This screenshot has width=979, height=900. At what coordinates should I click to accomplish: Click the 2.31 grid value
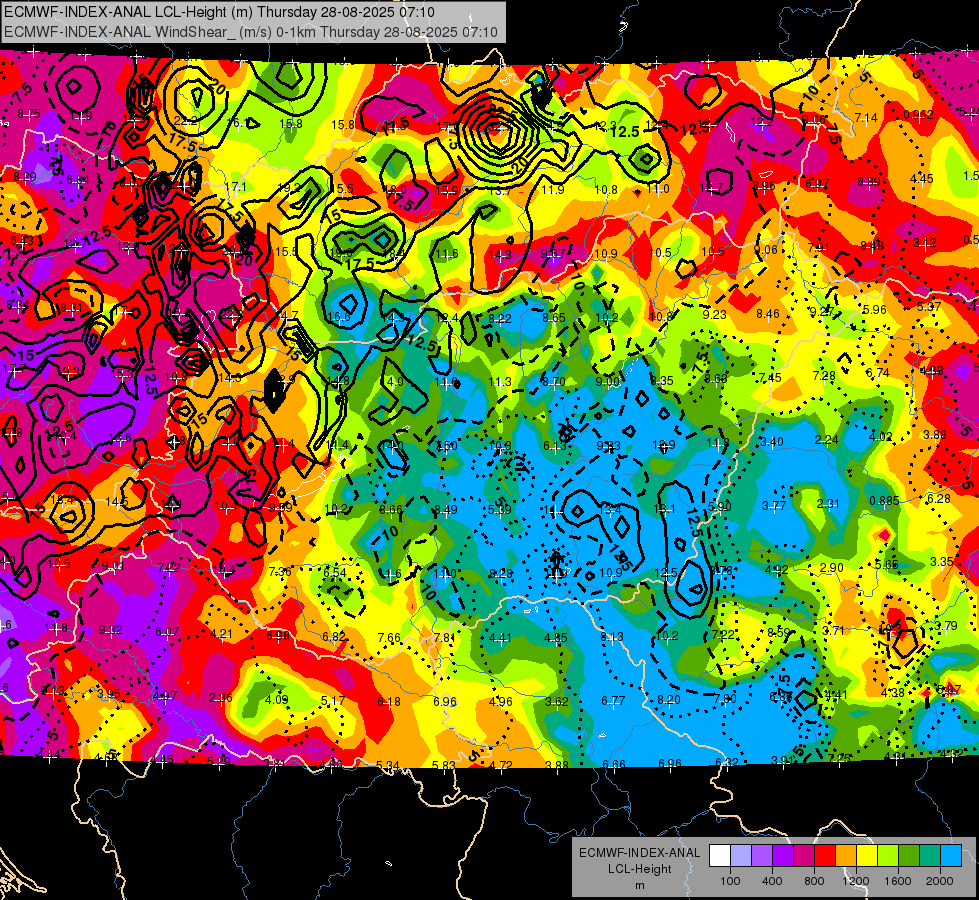[x=828, y=504]
